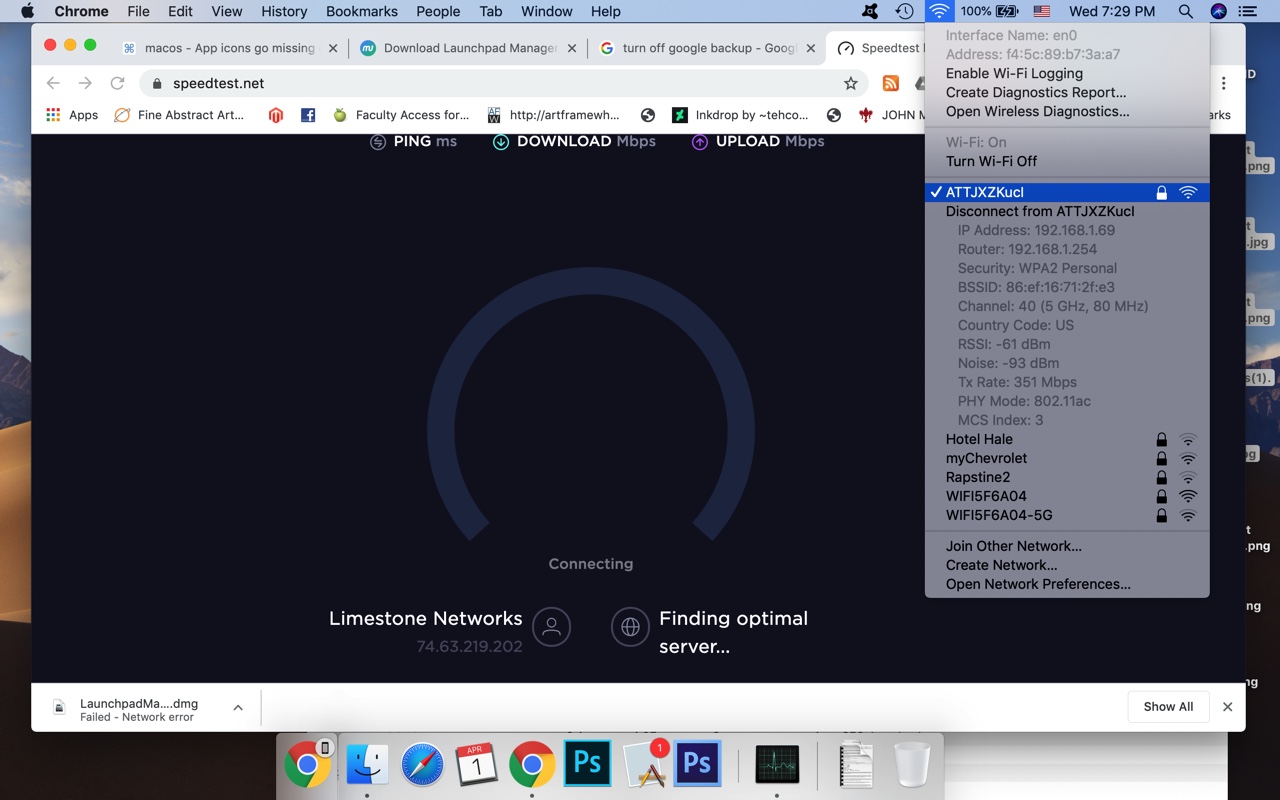
Task: Open Chrome's three-dot menu
Action: pyautogui.click(x=1223, y=83)
